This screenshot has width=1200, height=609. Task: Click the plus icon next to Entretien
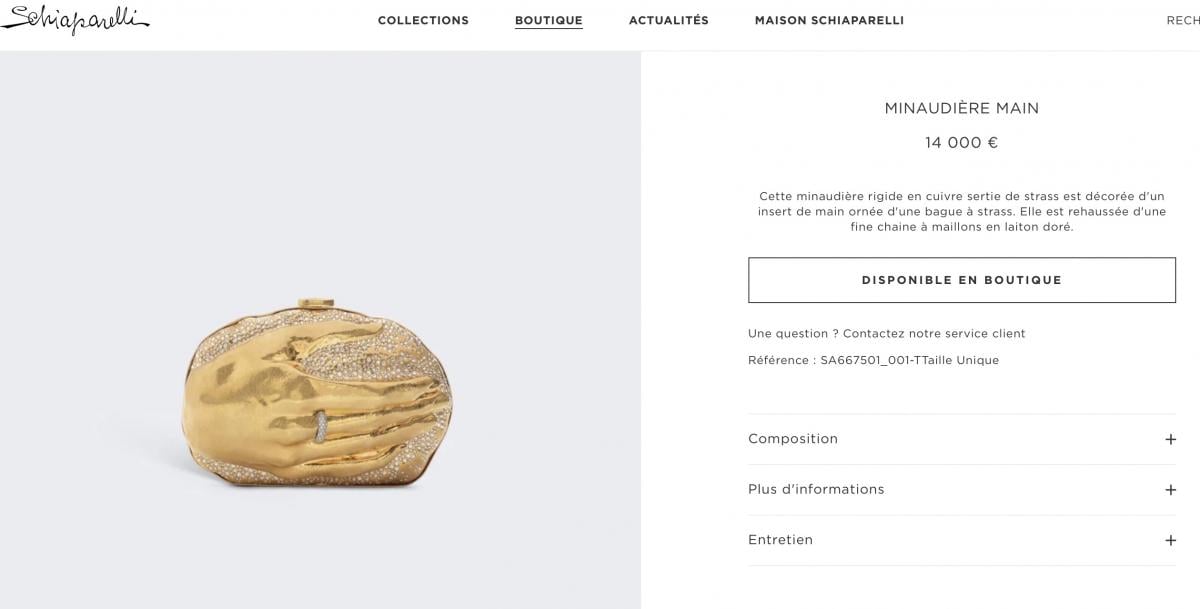click(x=1170, y=540)
